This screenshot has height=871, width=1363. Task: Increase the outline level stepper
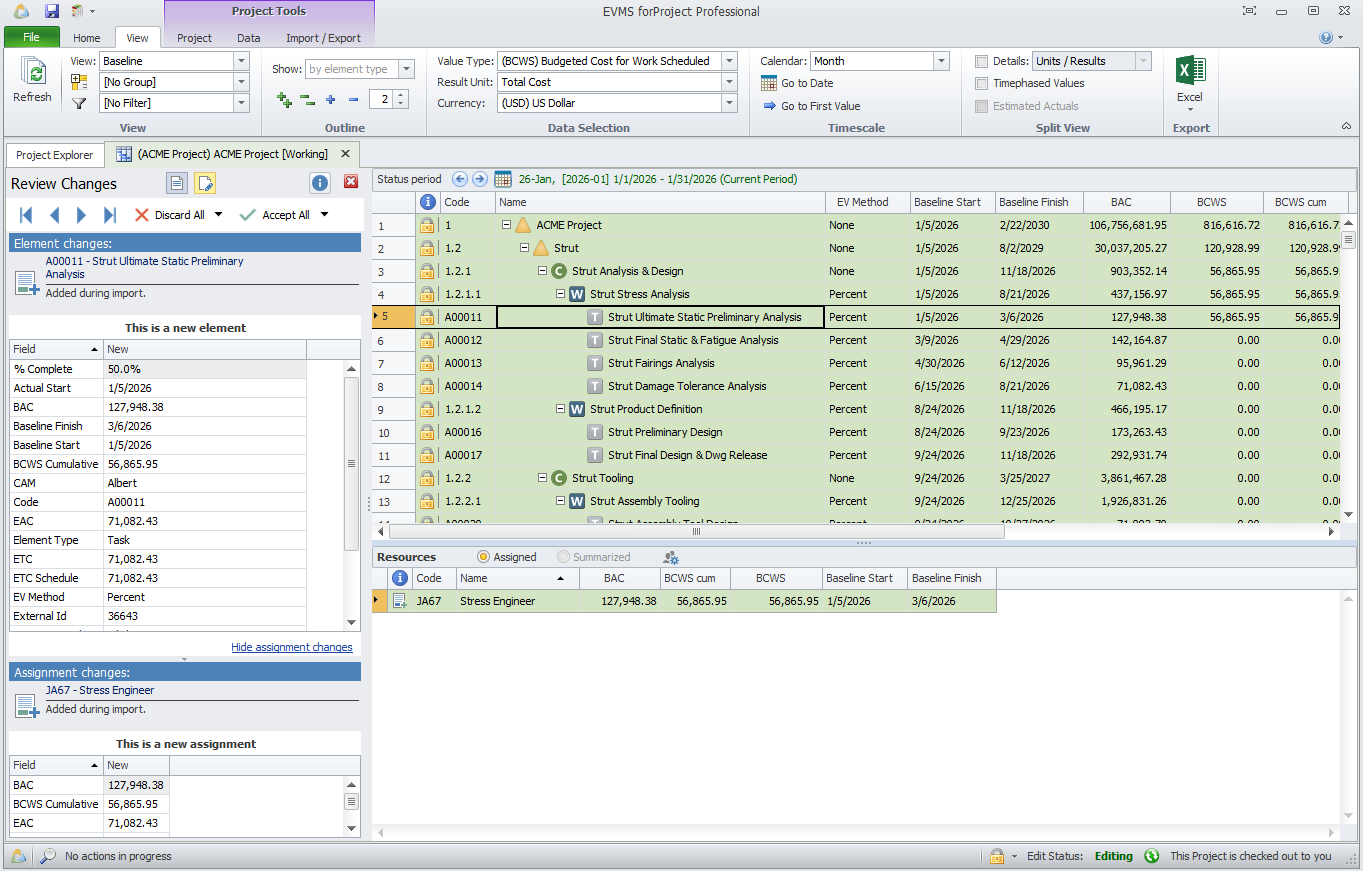click(x=401, y=95)
